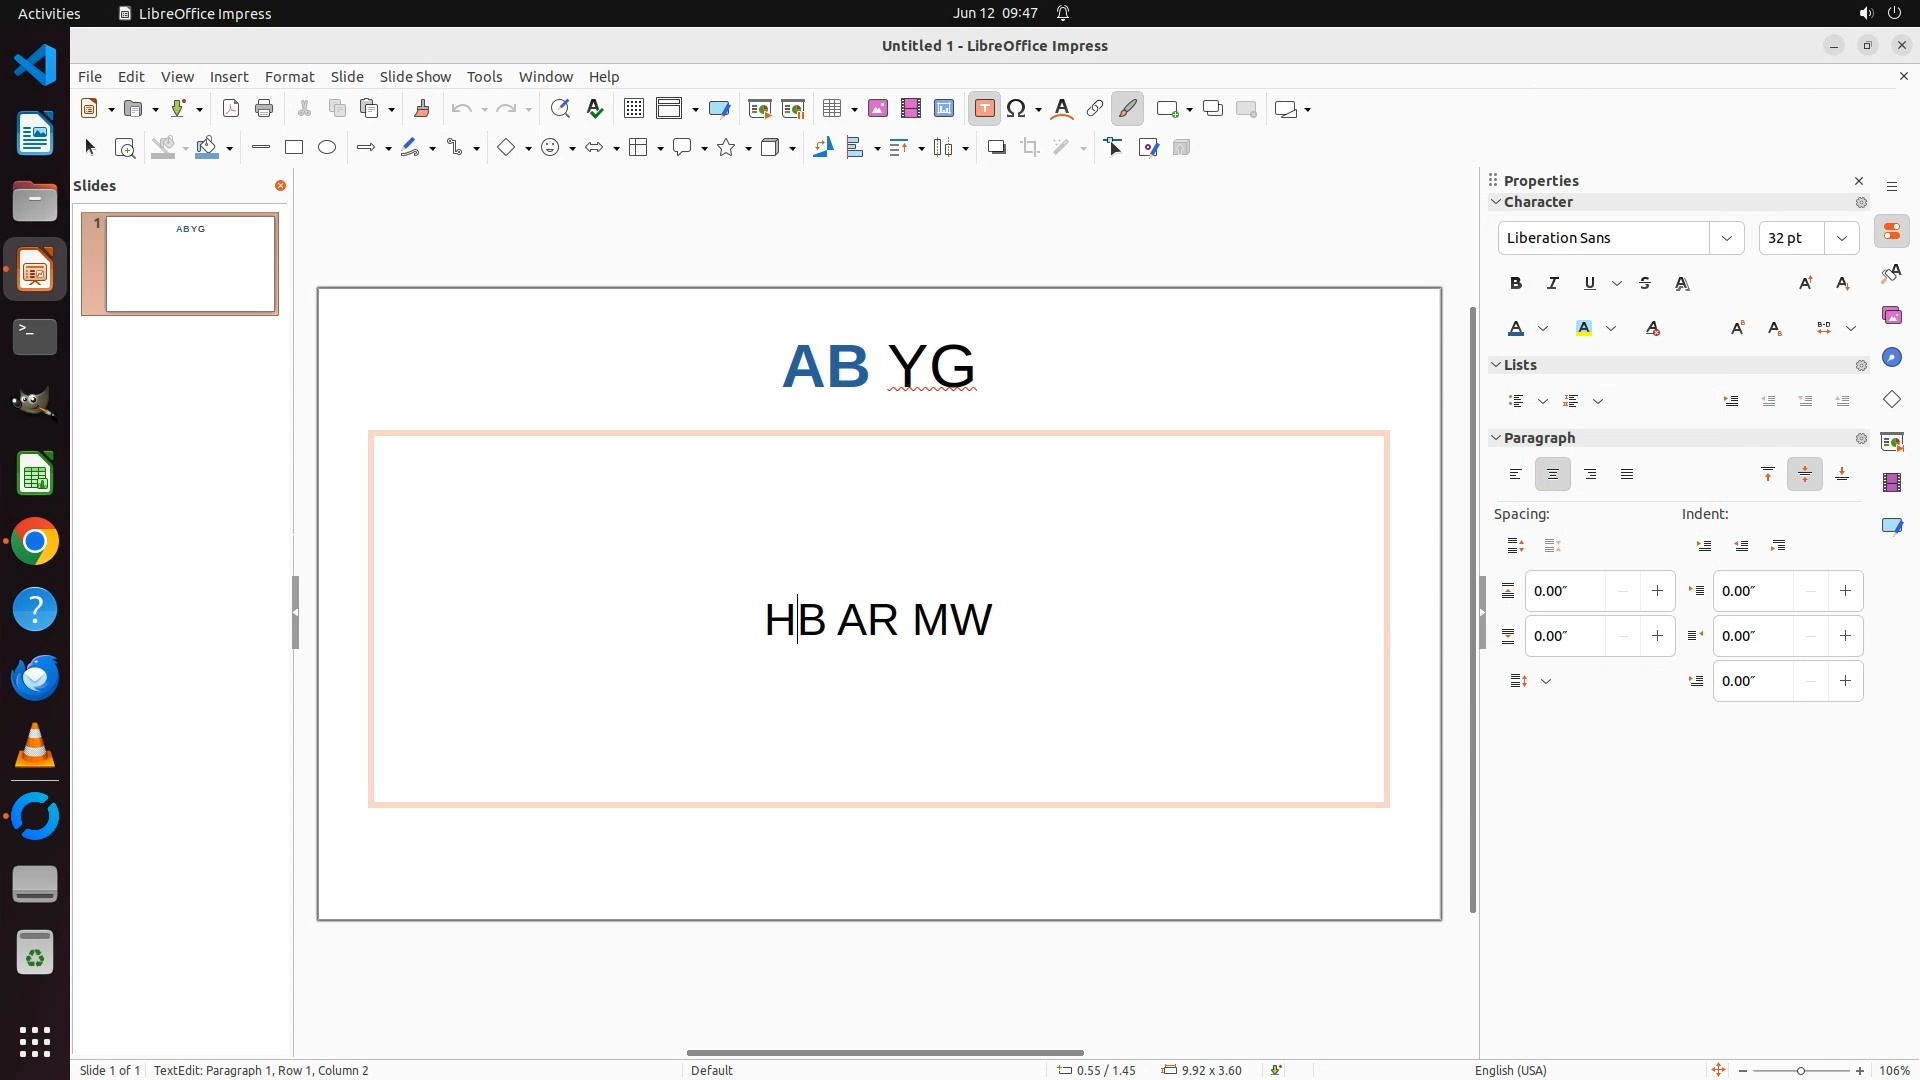Open the font name dropdown
Screen dimensions: 1920x1080
point(1726,238)
